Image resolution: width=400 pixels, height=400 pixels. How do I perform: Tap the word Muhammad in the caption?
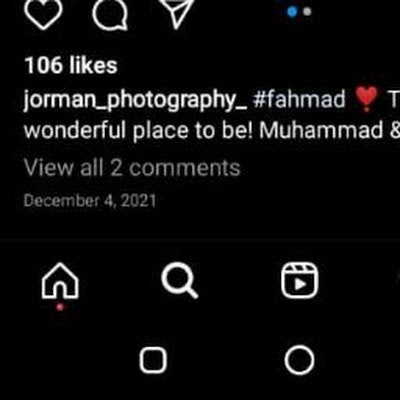coord(321,130)
